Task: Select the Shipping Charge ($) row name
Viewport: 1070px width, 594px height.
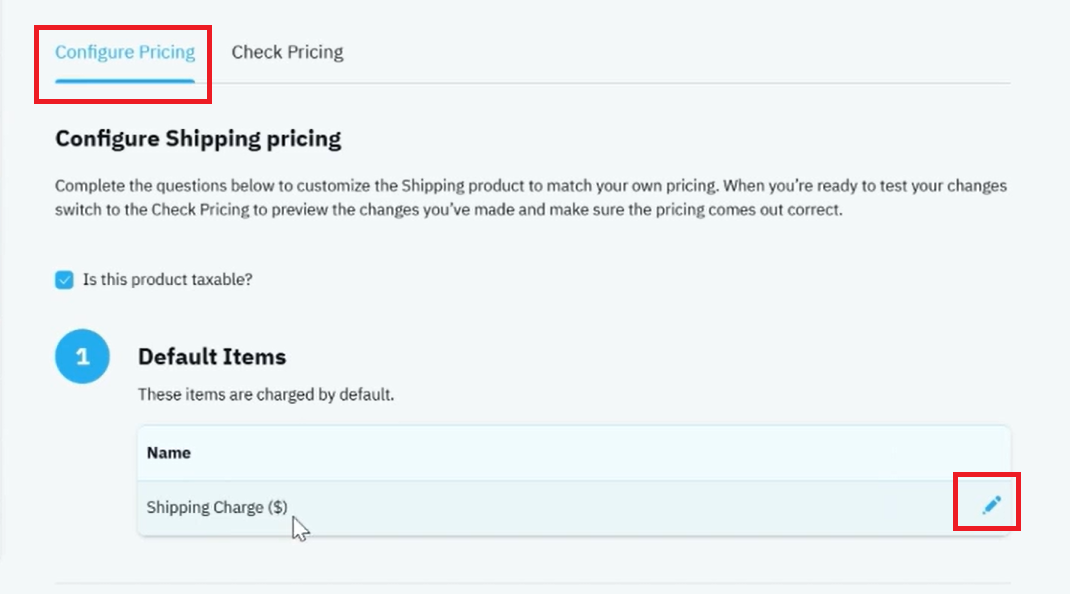Action: (217, 507)
